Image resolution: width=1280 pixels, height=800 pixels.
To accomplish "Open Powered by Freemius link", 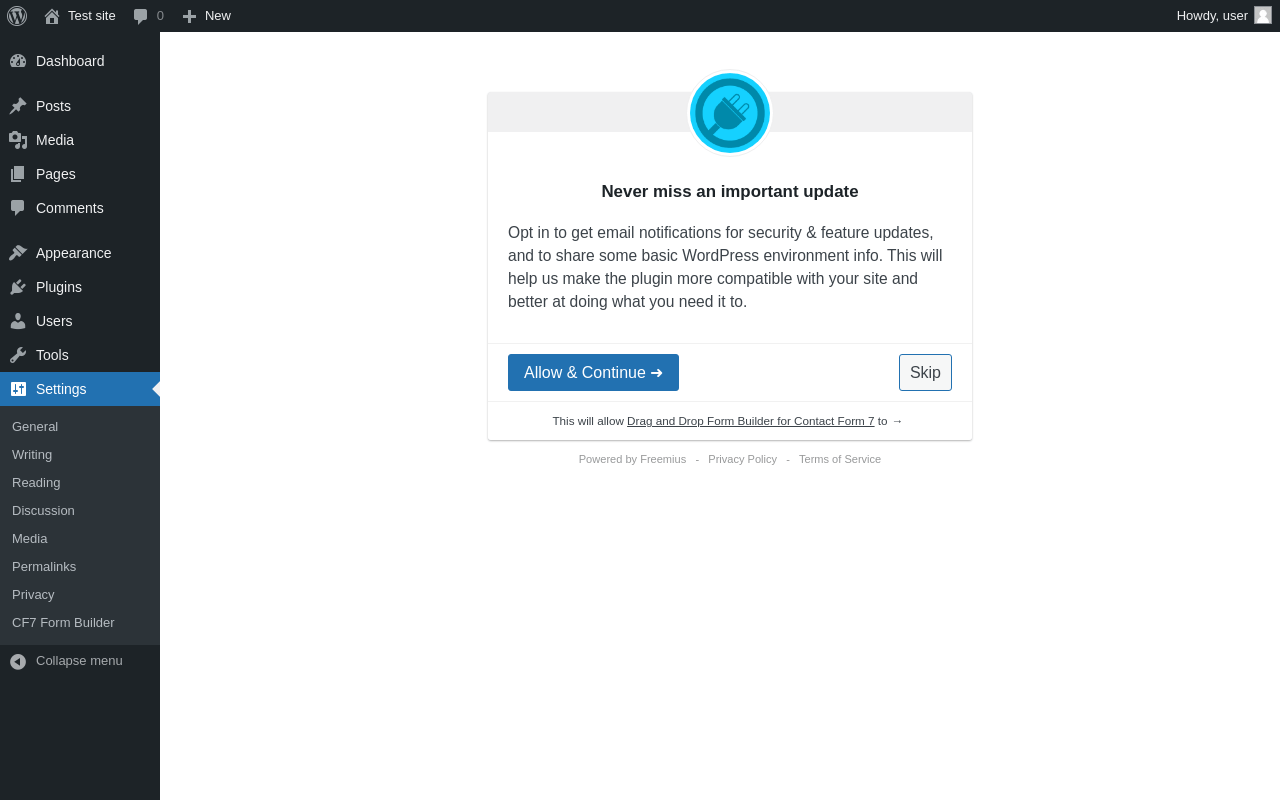I will pos(632,459).
